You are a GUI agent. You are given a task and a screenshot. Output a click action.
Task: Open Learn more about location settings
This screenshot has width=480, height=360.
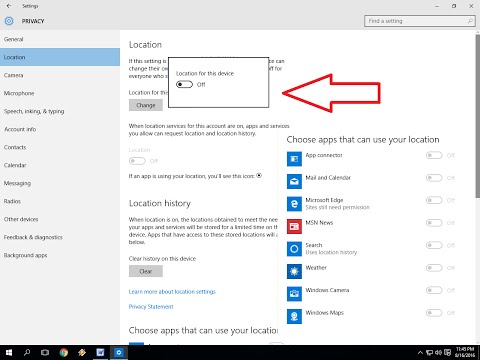click(x=172, y=292)
